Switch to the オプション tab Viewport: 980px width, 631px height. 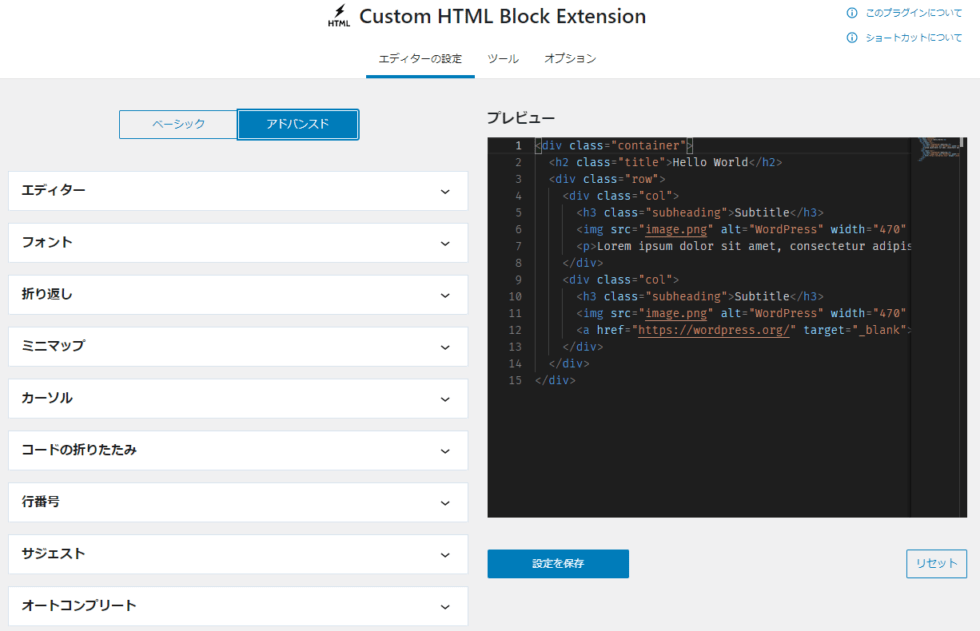pos(570,59)
